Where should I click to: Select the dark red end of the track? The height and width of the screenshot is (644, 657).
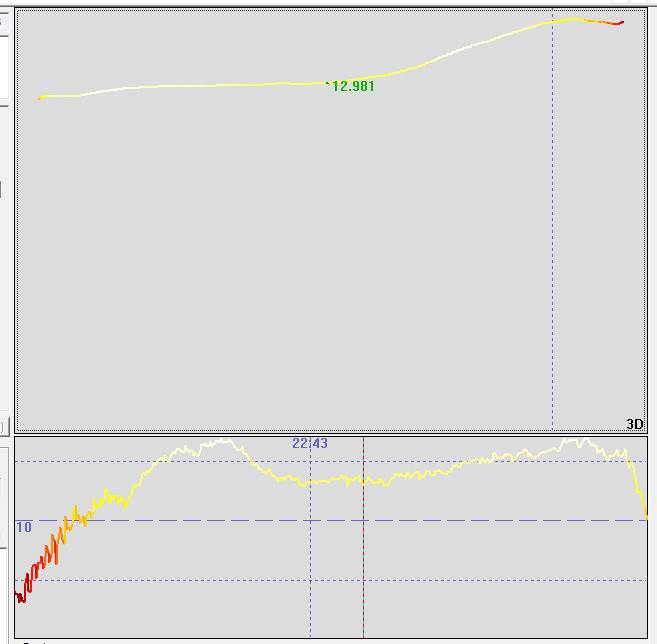[620, 22]
